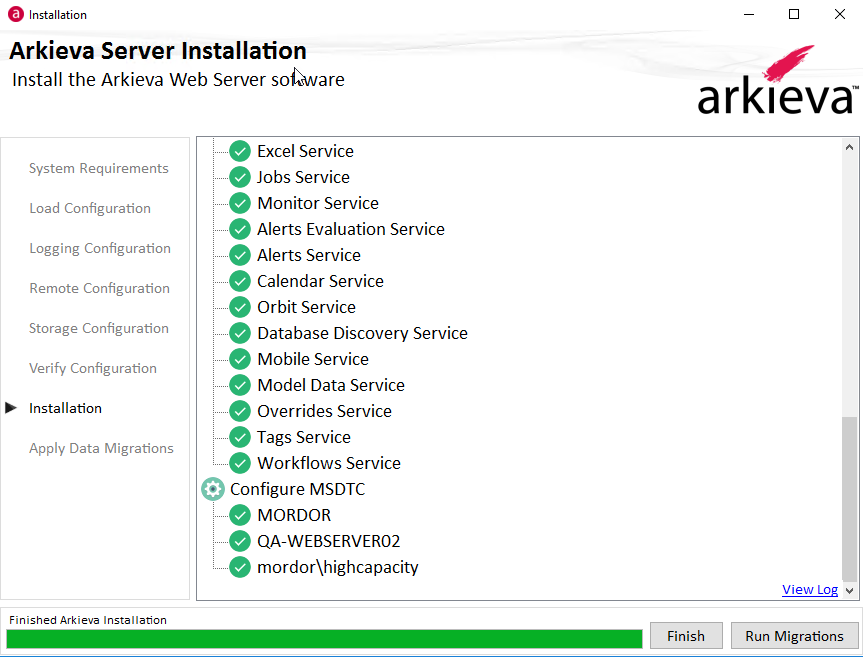
Task: Click the green check beside Jobs Service
Action: (240, 177)
